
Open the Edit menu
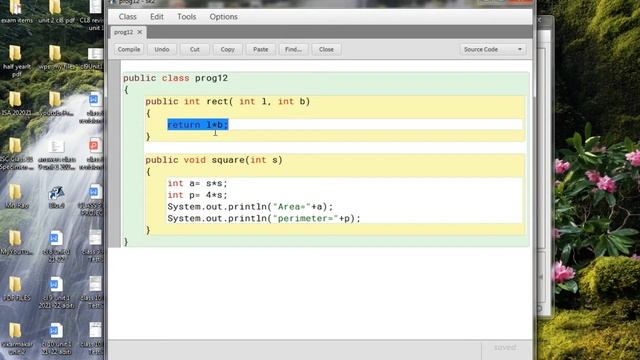click(x=157, y=17)
